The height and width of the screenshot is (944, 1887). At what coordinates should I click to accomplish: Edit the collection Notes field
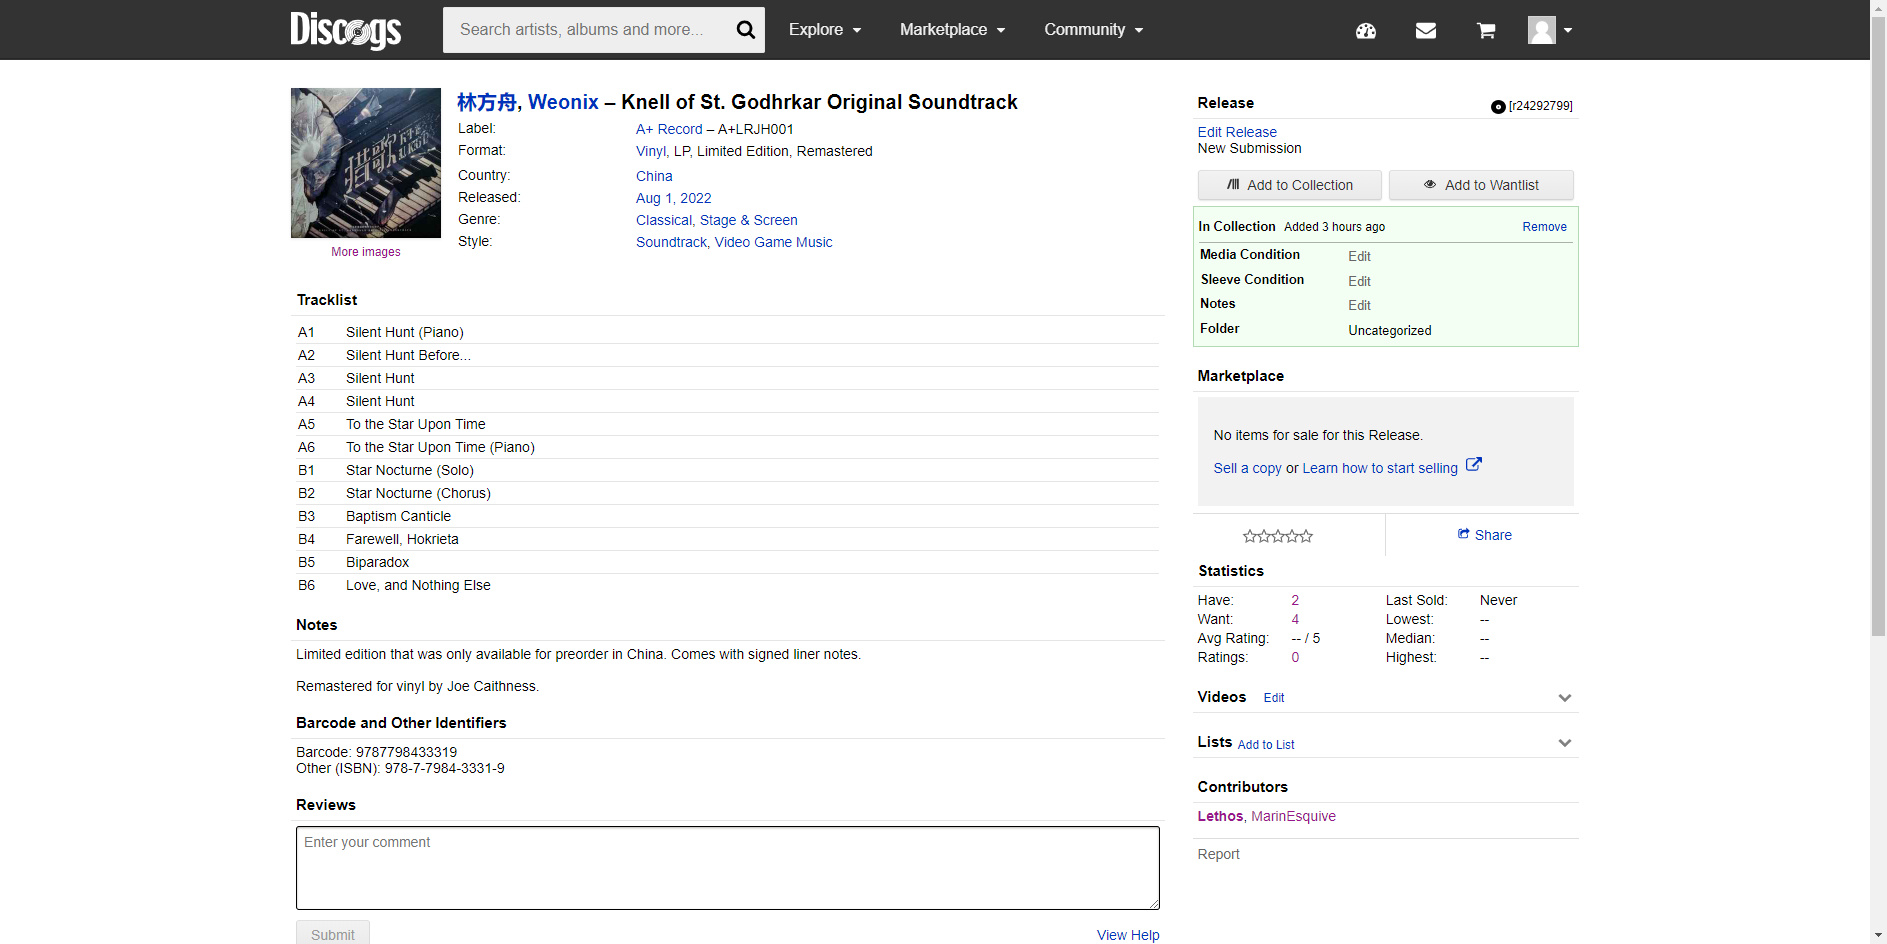1359,305
